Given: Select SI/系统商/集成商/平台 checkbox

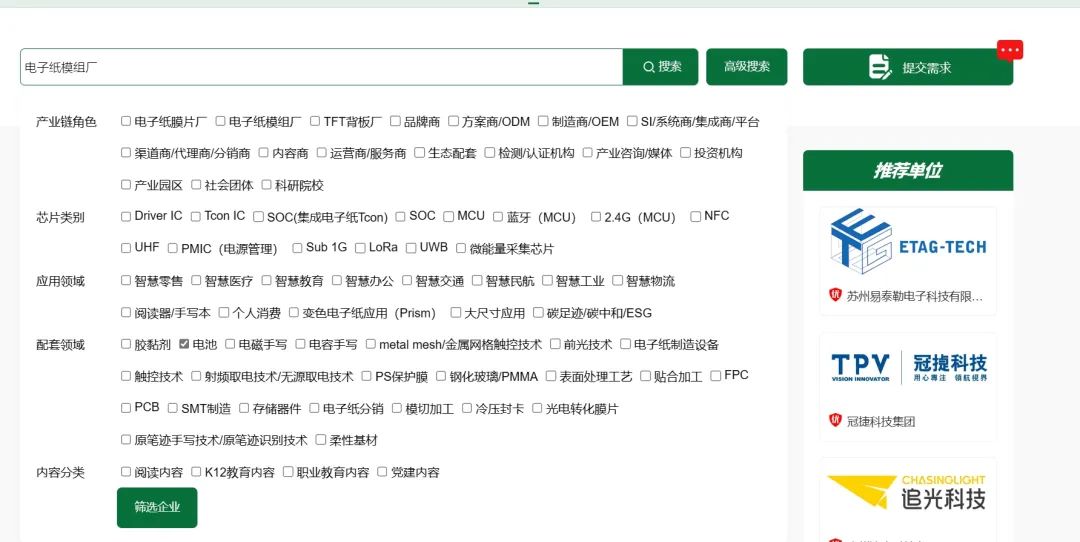Looking at the screenshot, I should coord(632,121).
